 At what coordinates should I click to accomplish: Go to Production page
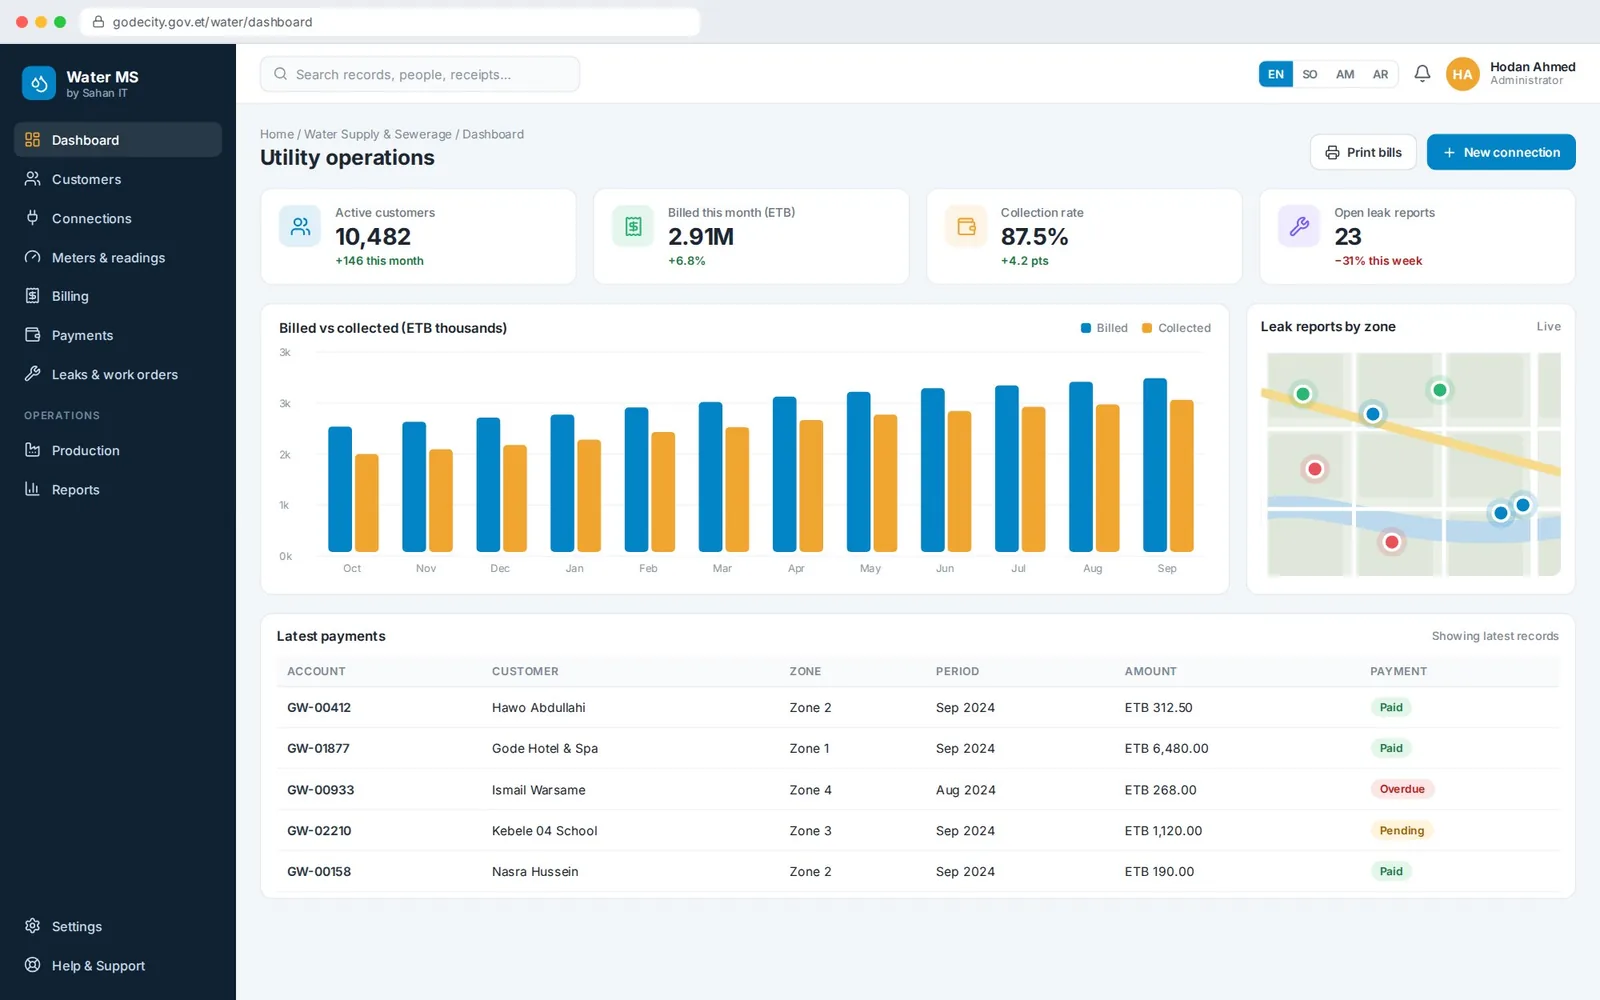(x=118, y=450)
